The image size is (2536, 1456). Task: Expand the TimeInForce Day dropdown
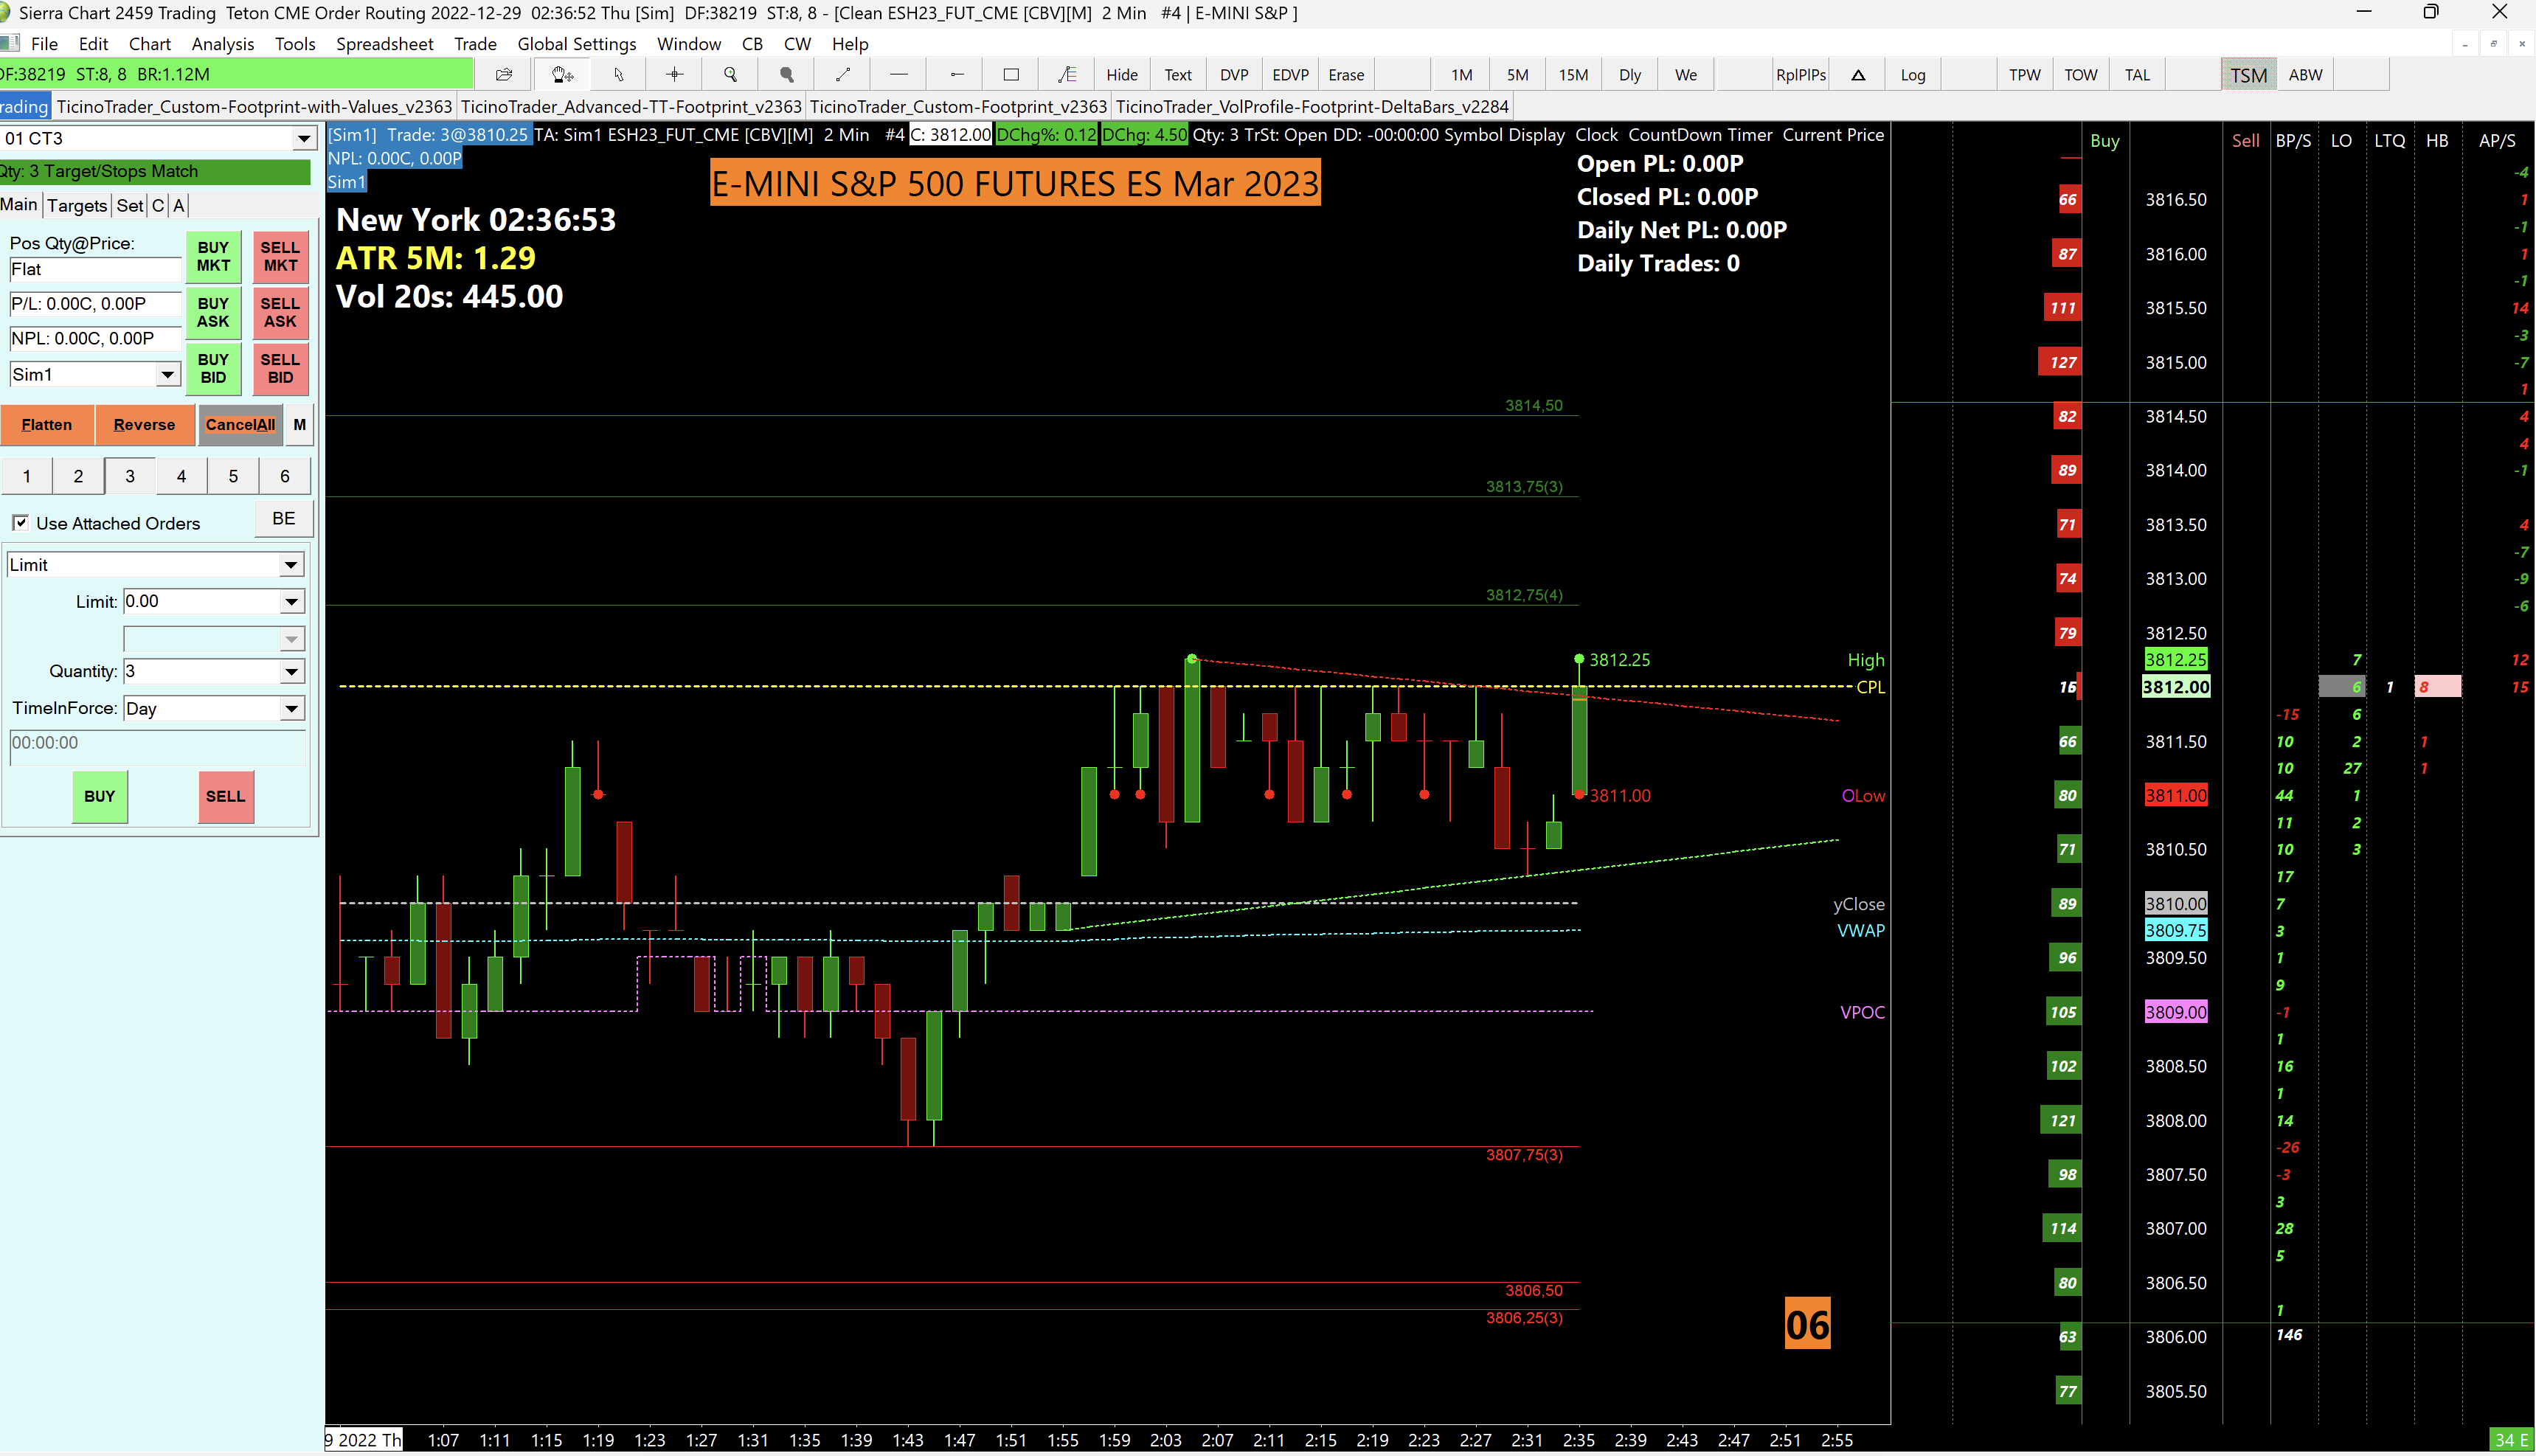pos(290,709)
